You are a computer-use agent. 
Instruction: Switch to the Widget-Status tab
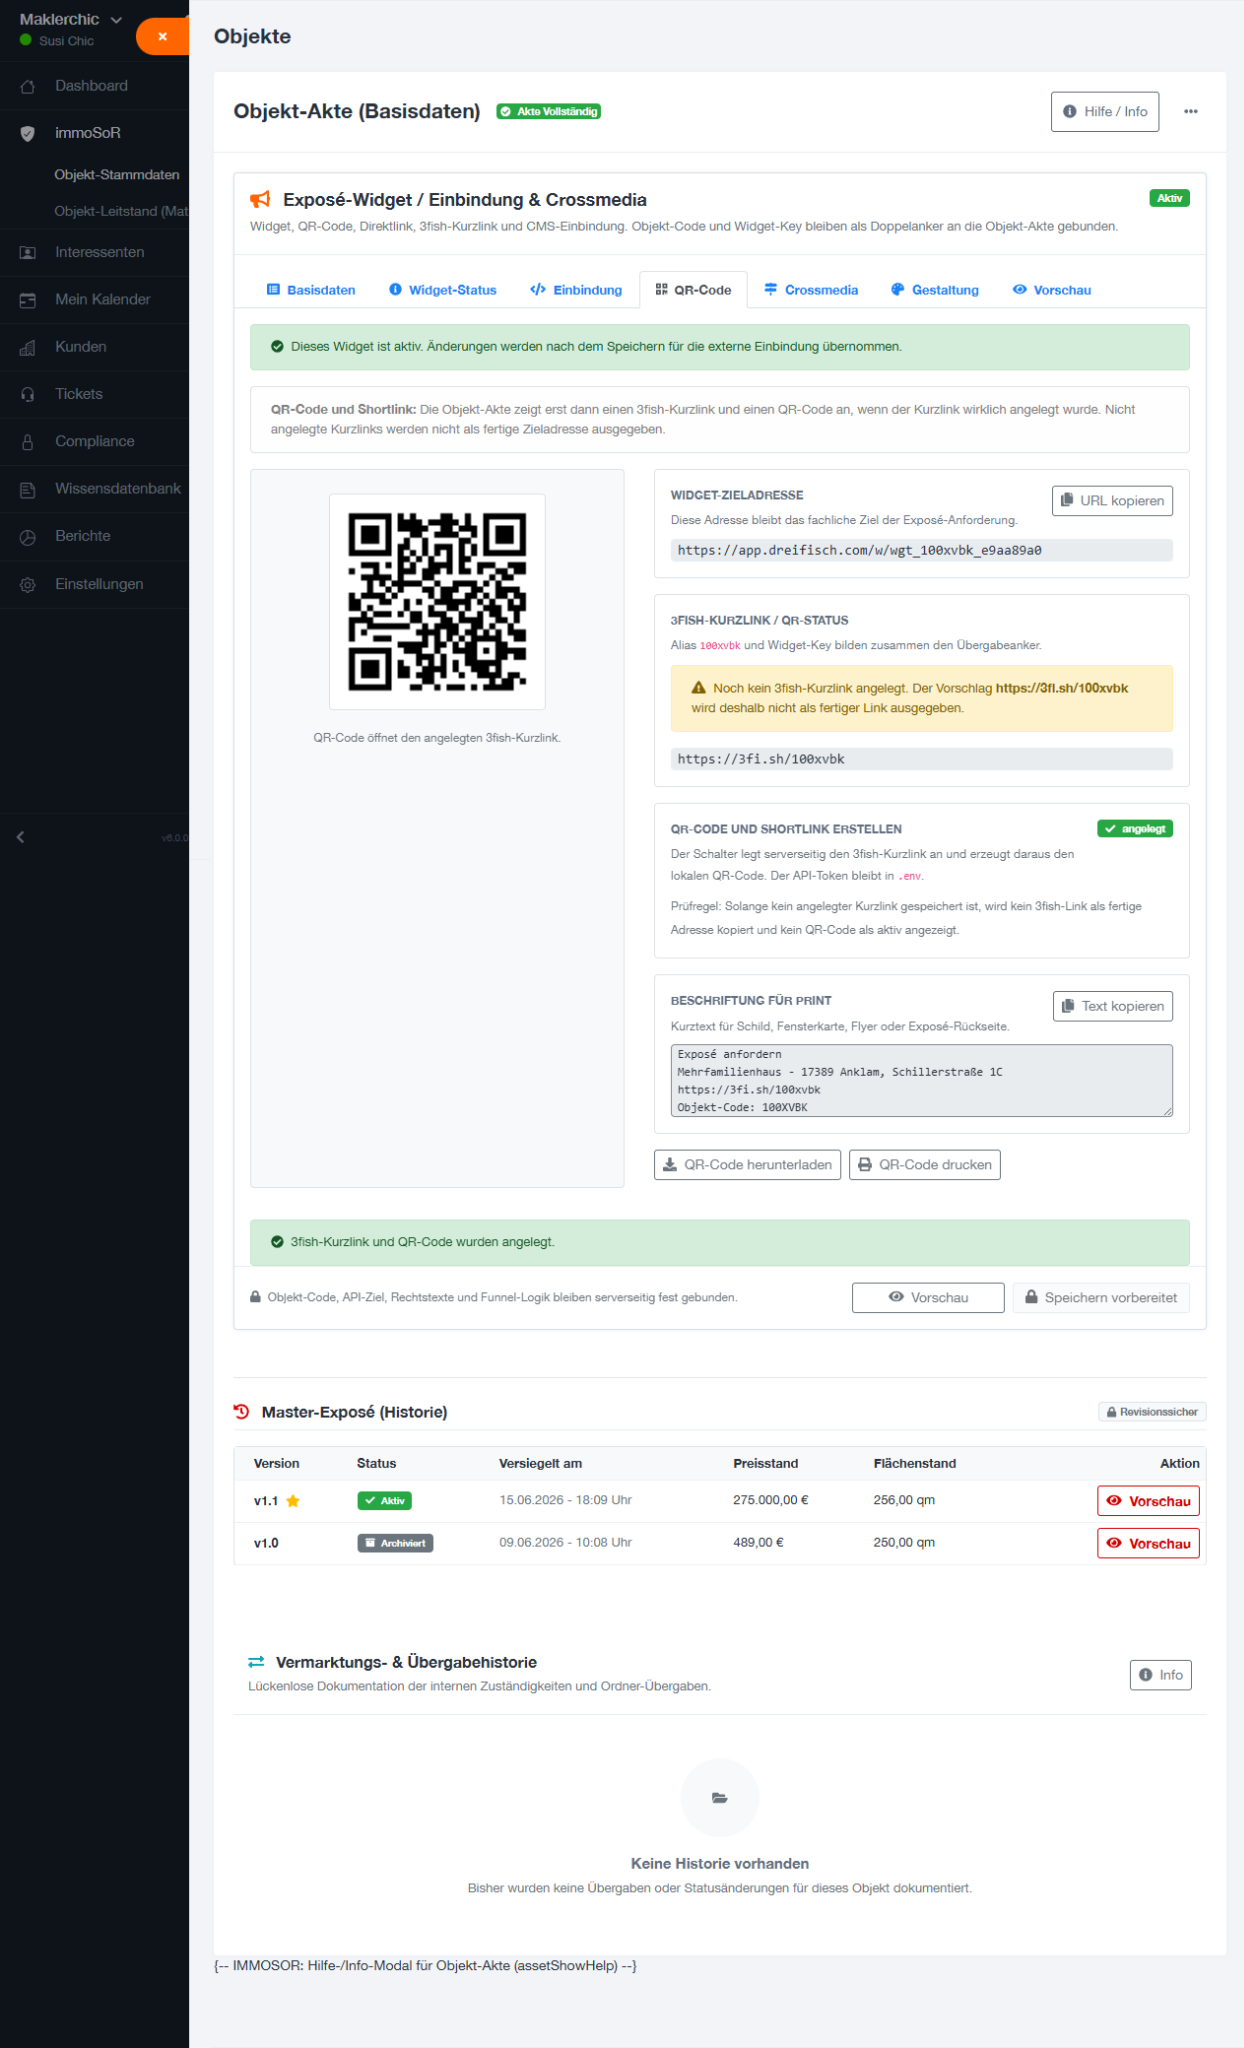(x=443, y=290)
